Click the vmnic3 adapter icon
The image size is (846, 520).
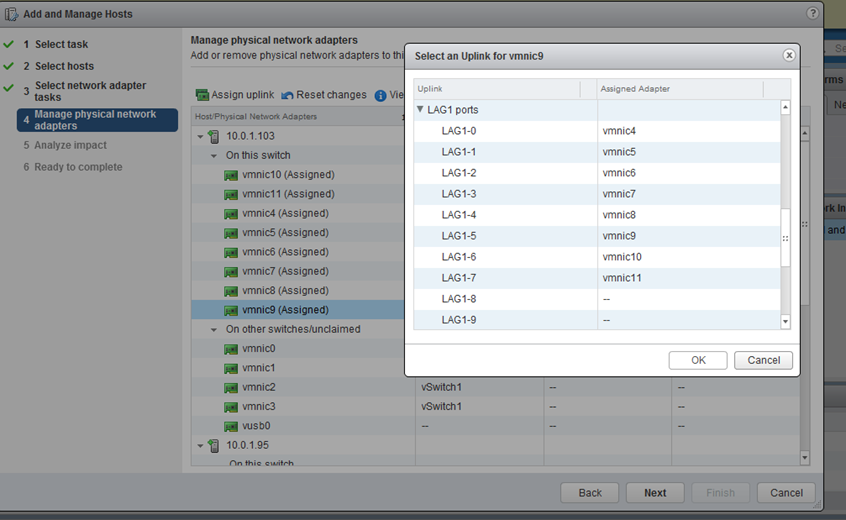pyautogui.click(x=231, y=407)
